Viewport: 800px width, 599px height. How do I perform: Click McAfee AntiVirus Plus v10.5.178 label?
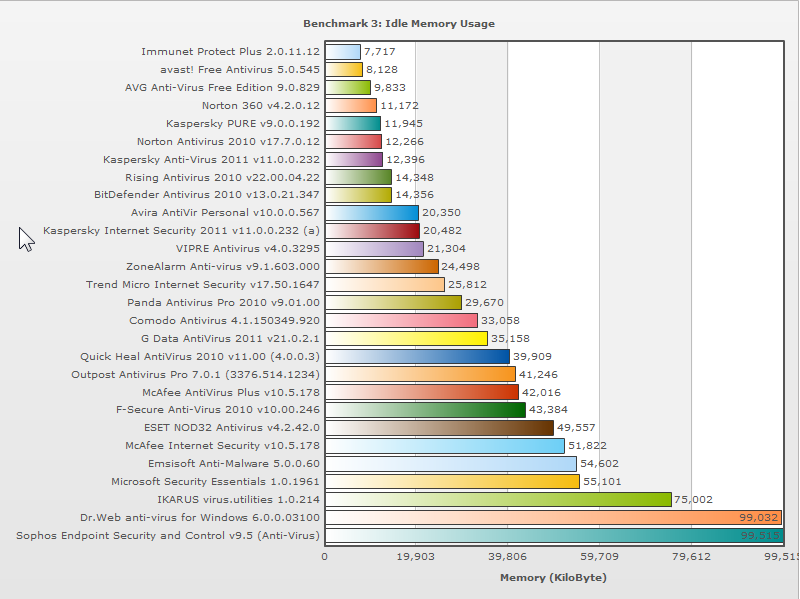(231, 392)
